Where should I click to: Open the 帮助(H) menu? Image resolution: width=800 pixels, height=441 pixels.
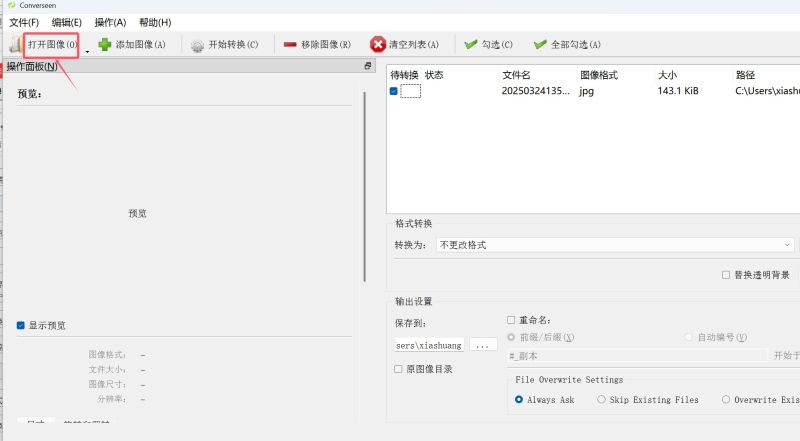point(155,22)
